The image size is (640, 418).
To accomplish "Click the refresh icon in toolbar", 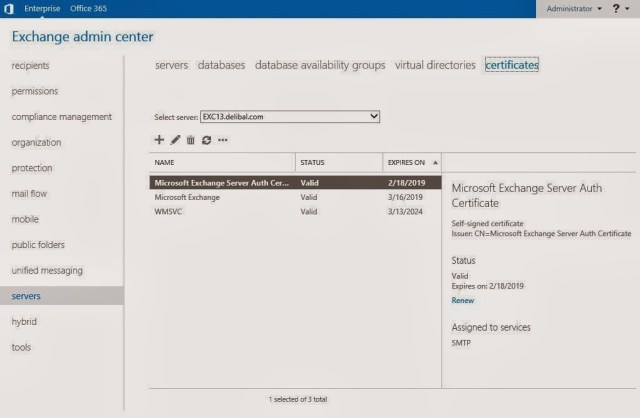I will click(x=206, y=140).
